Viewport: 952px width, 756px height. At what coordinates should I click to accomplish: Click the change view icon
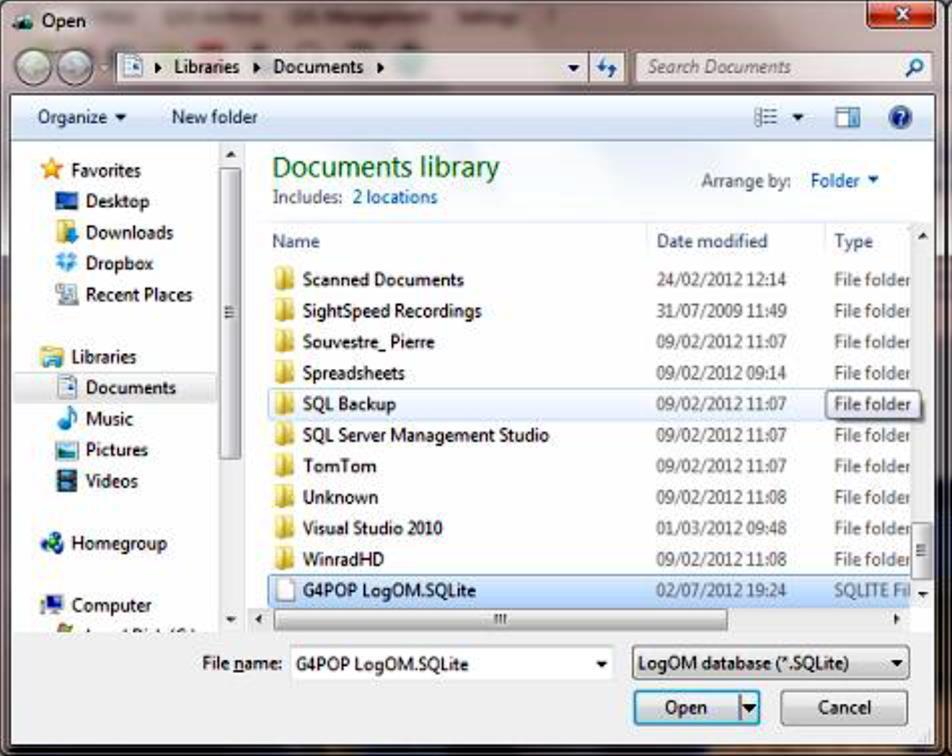click(x=766, y=117)
